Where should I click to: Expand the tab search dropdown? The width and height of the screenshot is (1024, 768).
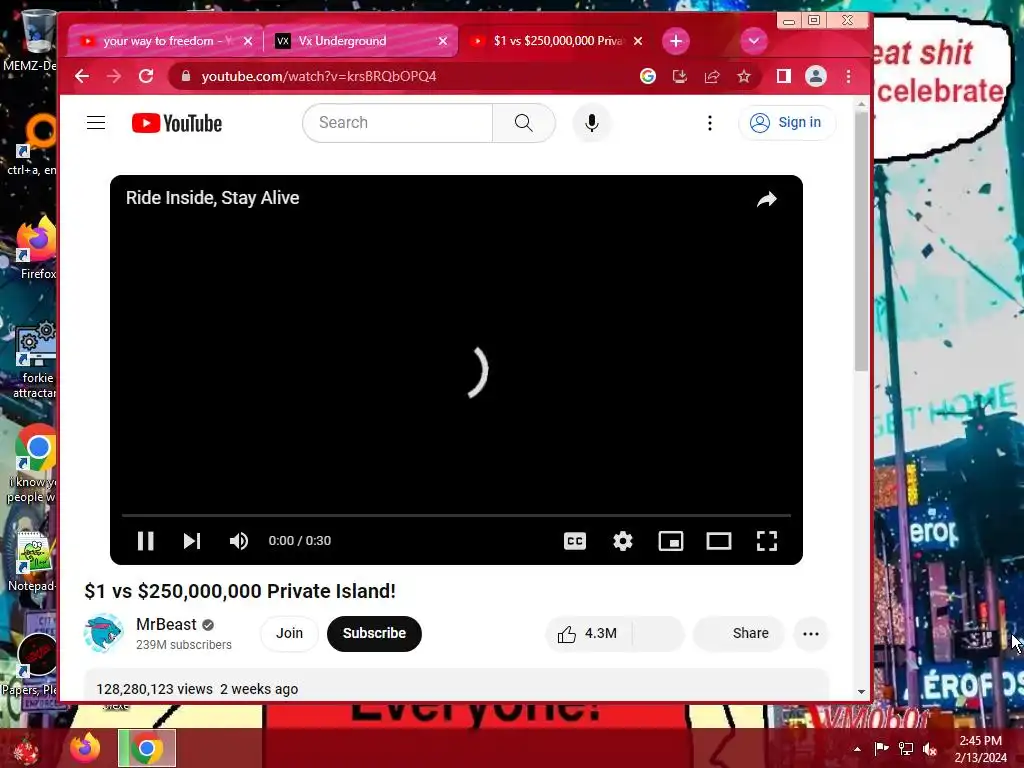coord(754,41)
